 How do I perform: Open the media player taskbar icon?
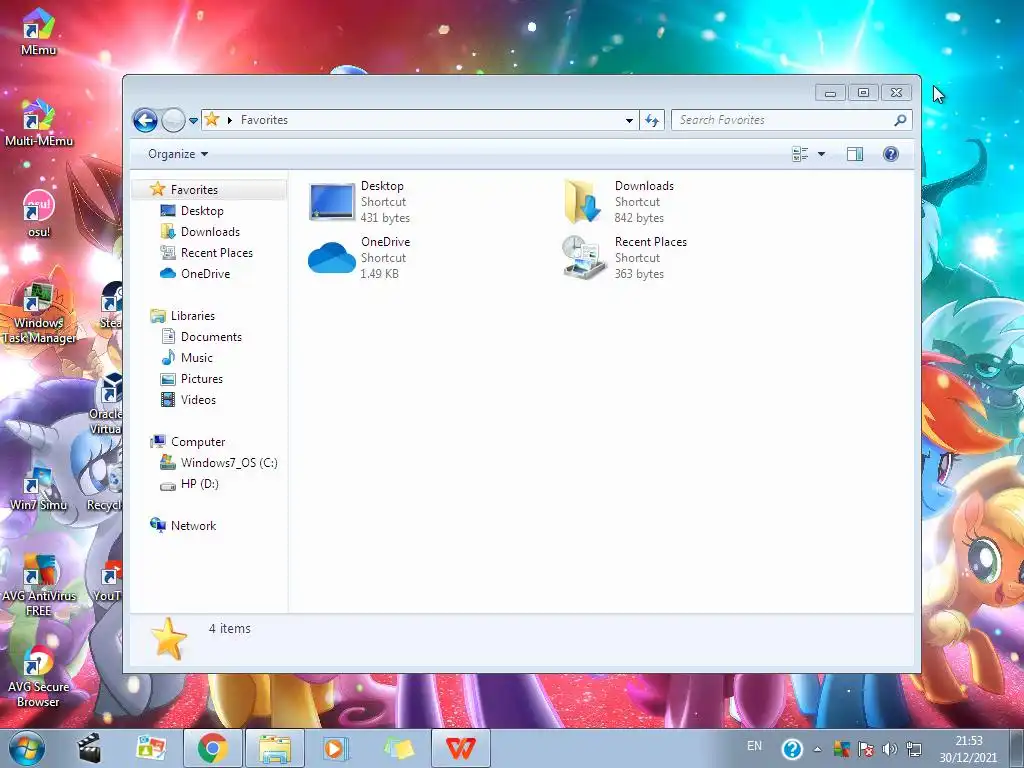point(335,748)
